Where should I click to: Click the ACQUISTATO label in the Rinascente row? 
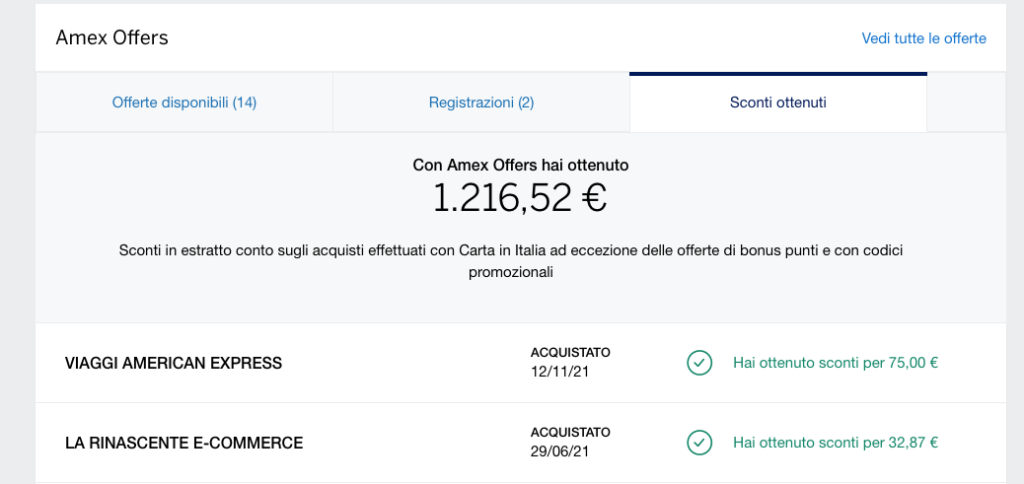570,432
